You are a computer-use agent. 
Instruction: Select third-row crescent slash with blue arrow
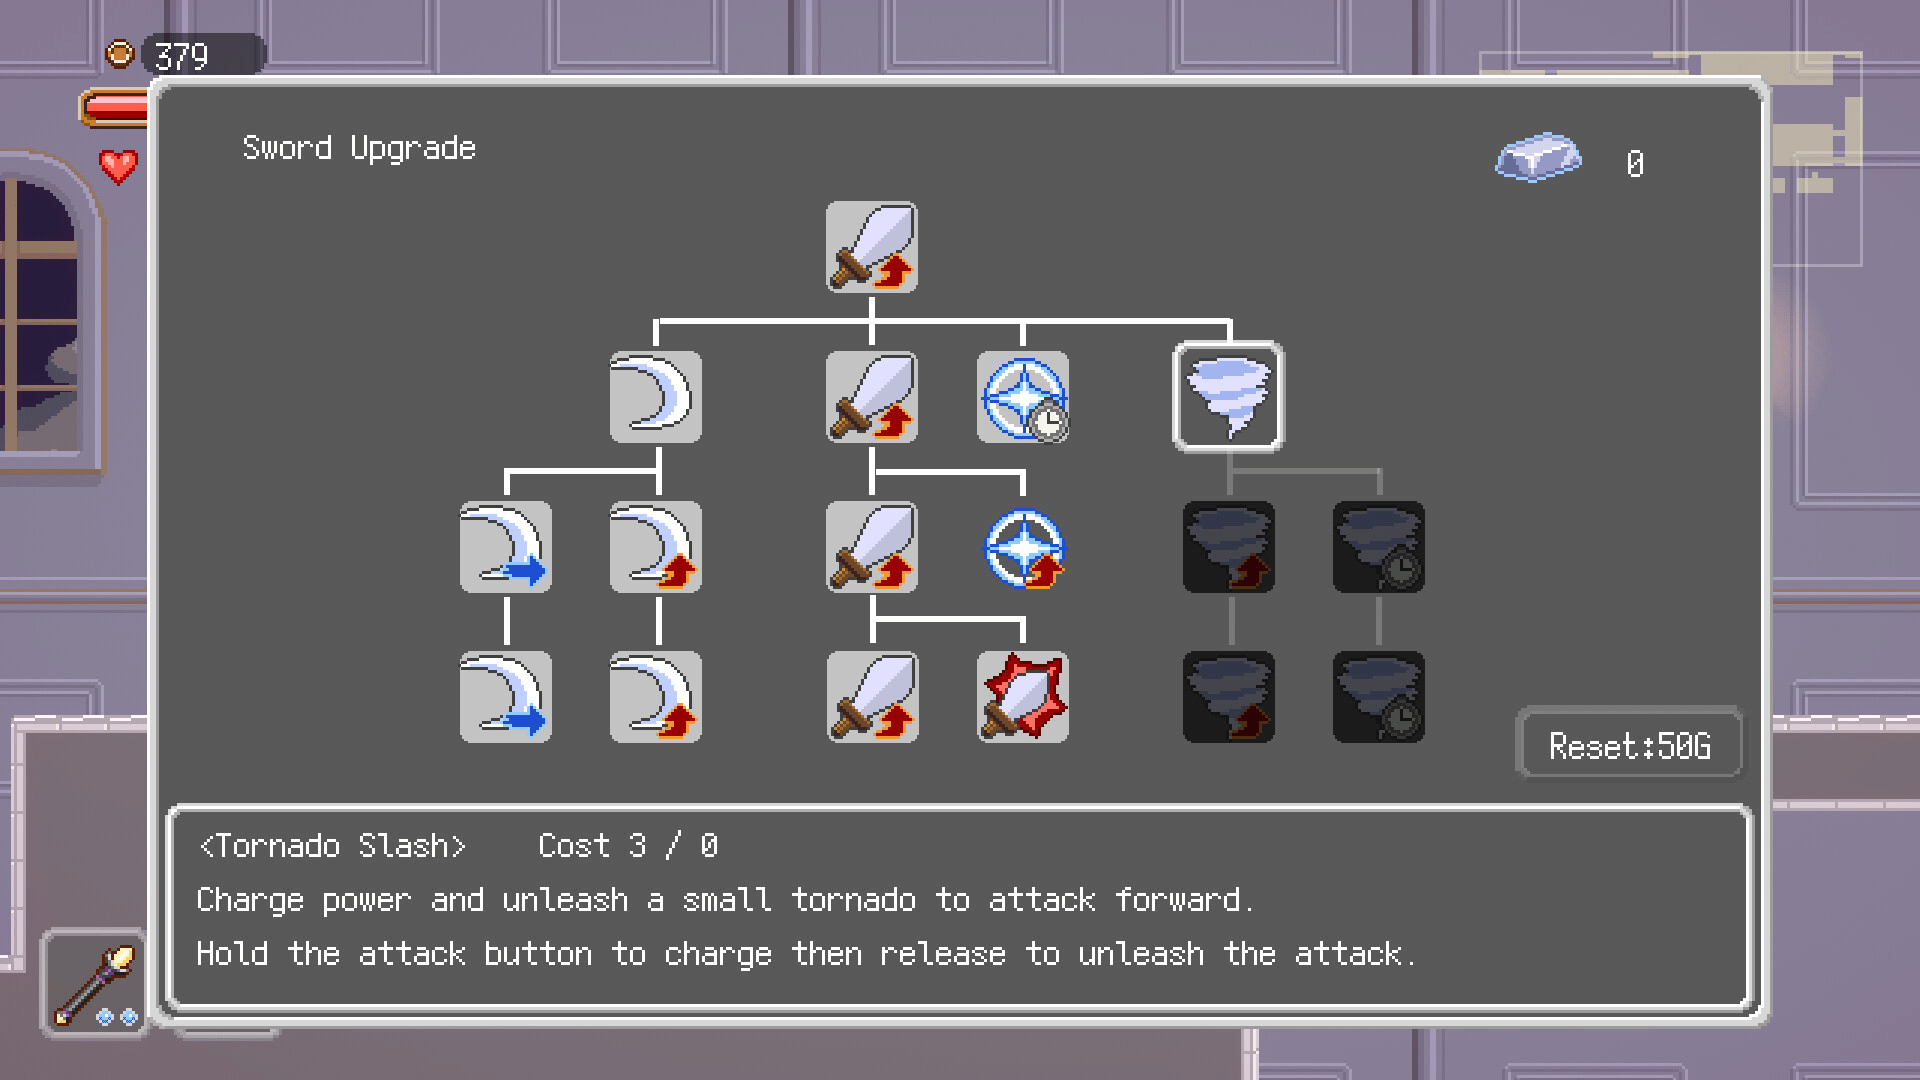point(505,547)
